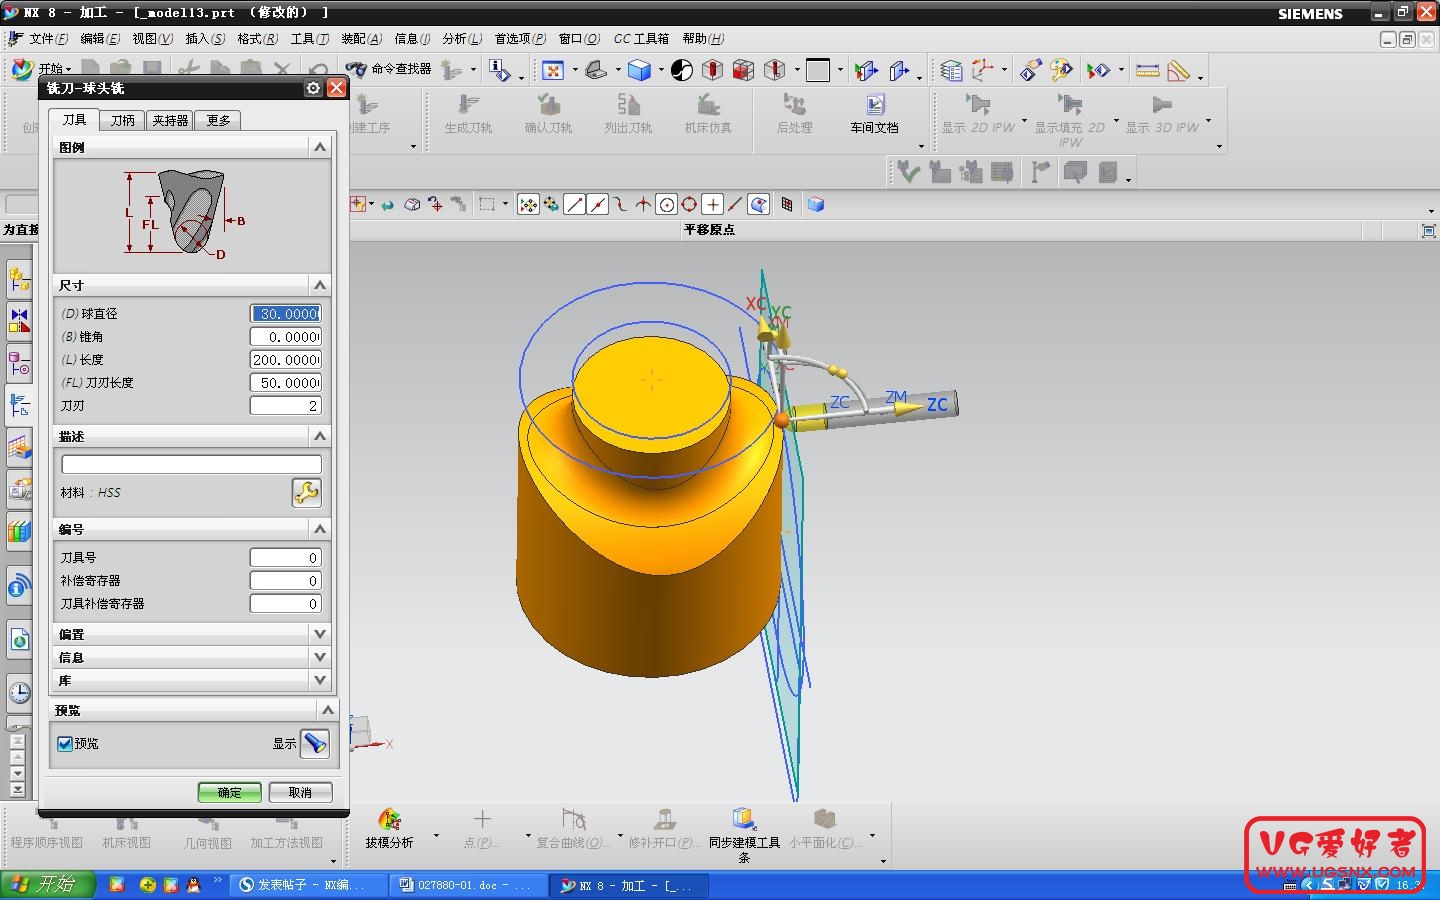The height and width of the screenshot is (900, 1440).
Task: Click the history clock icon in sidebar
Action: pyautogui.click(x=19, y=692)
